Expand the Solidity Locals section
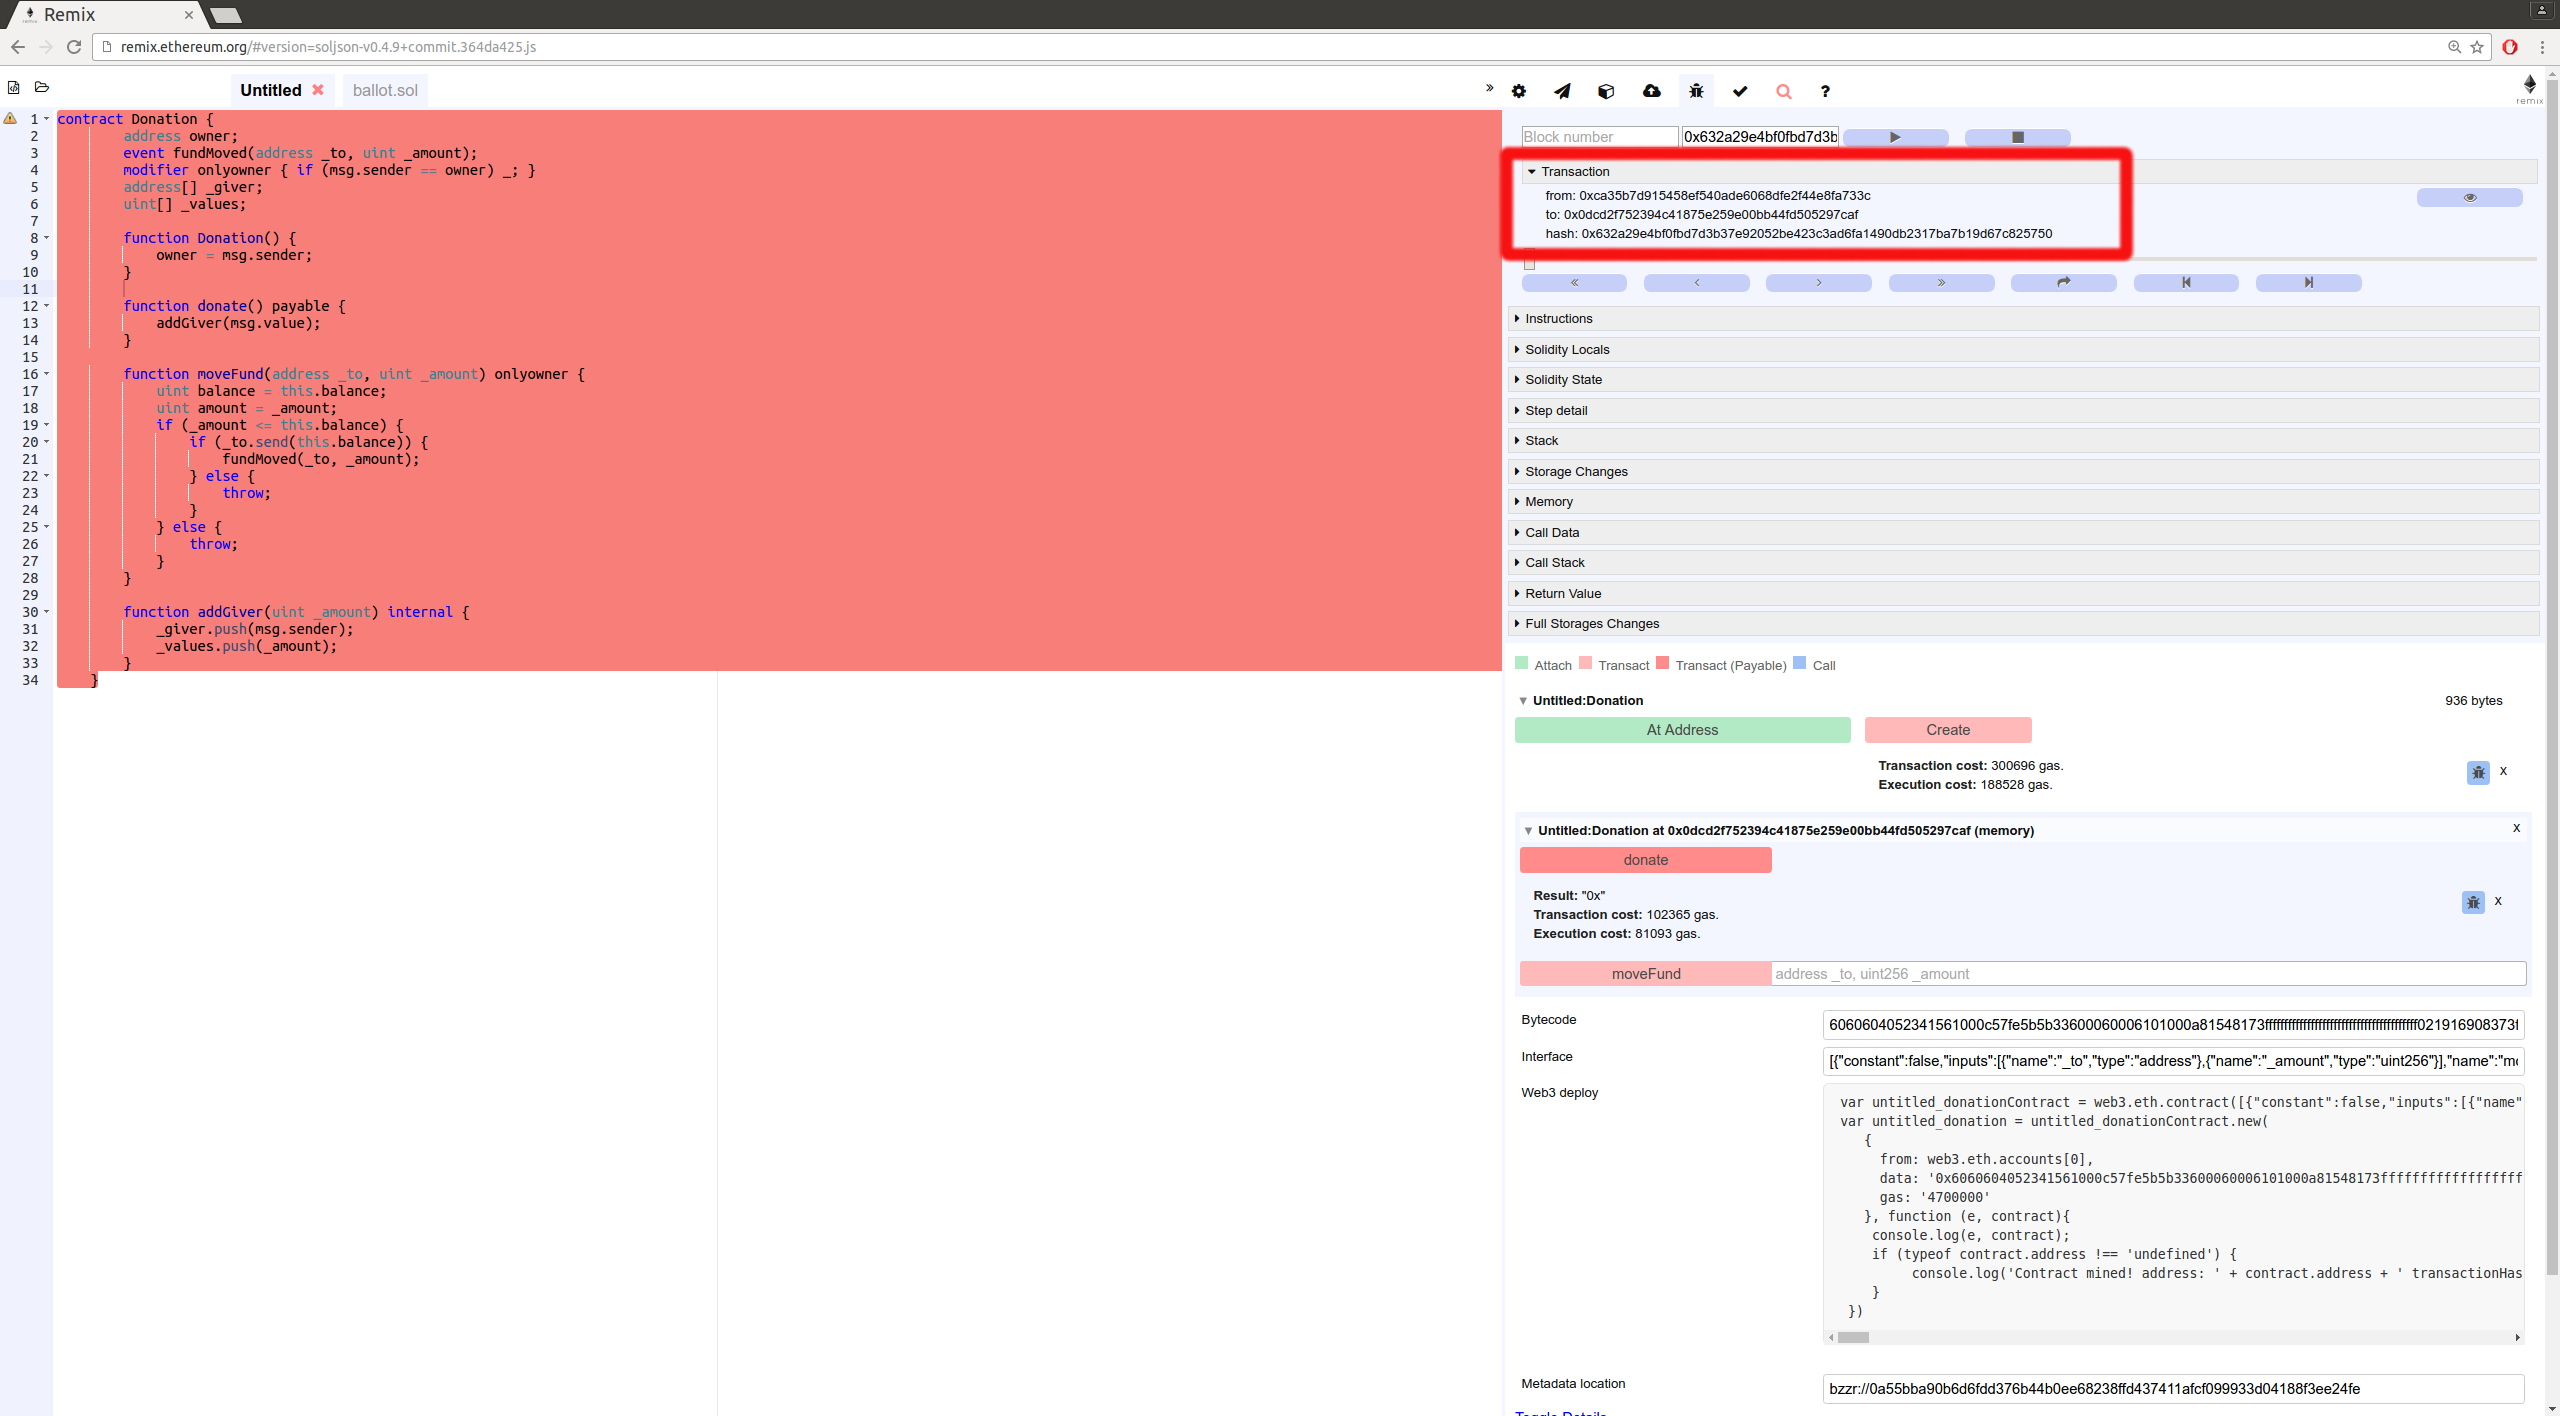The width and height of the screenshot is (2560, 1416). (1566, 349)
